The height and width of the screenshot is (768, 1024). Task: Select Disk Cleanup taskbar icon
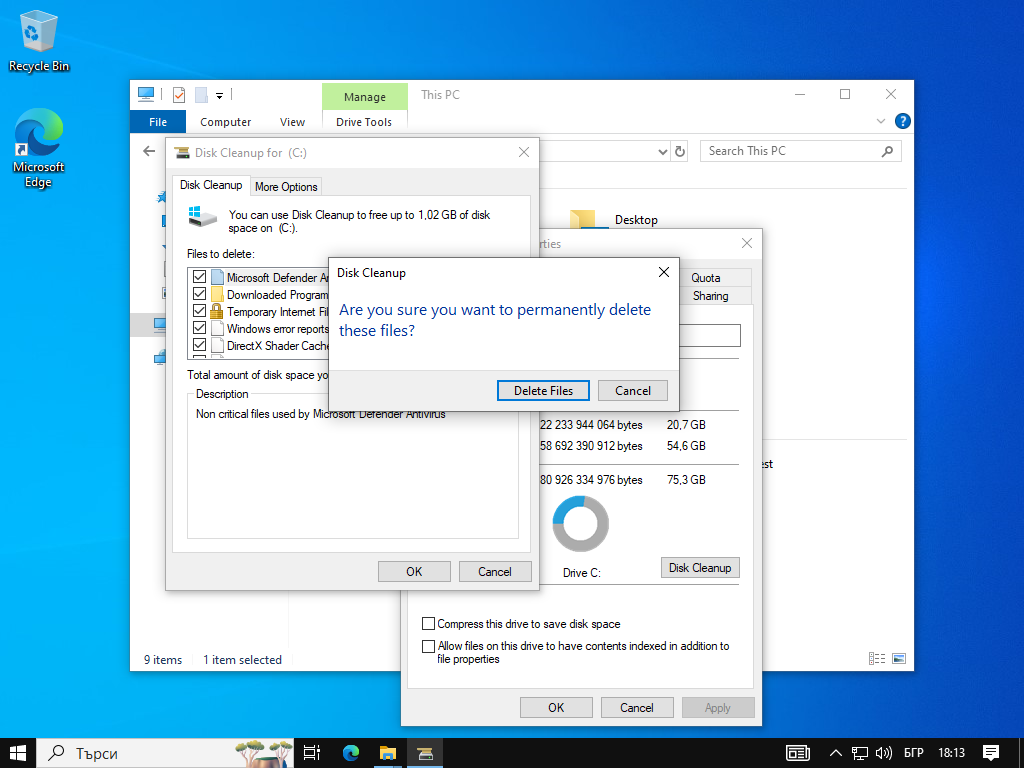pyautogui.click(x=425, y=753)
